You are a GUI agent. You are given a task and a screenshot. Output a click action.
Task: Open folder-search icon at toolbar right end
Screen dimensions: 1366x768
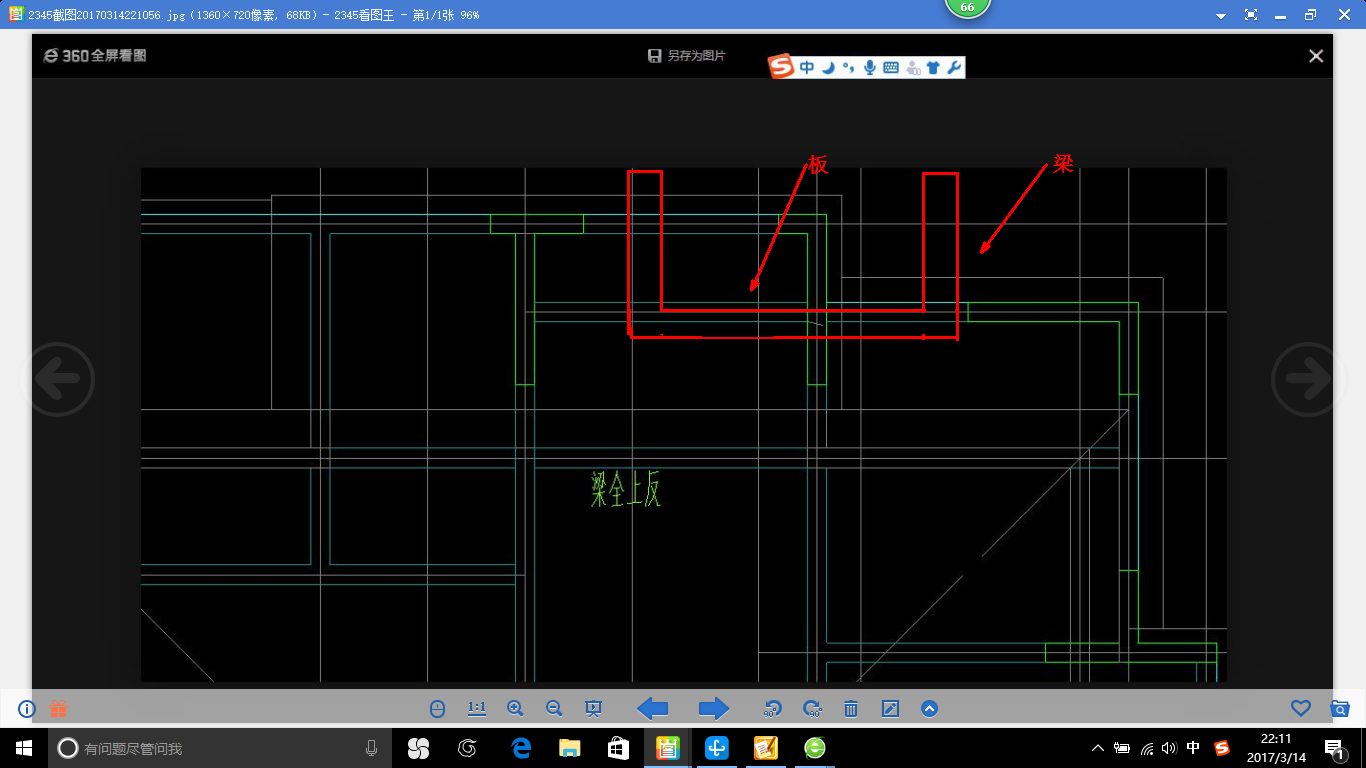click(1340, 708)
